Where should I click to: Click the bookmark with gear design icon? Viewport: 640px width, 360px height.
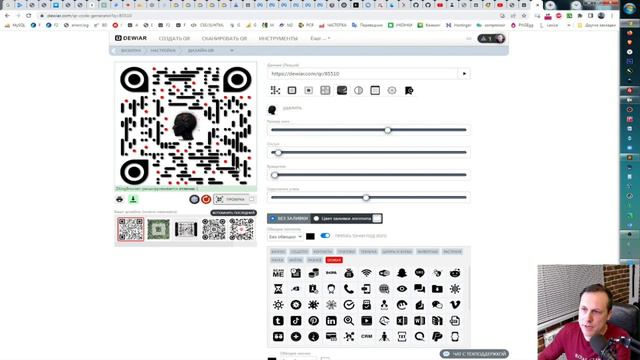tap(409, 91)
